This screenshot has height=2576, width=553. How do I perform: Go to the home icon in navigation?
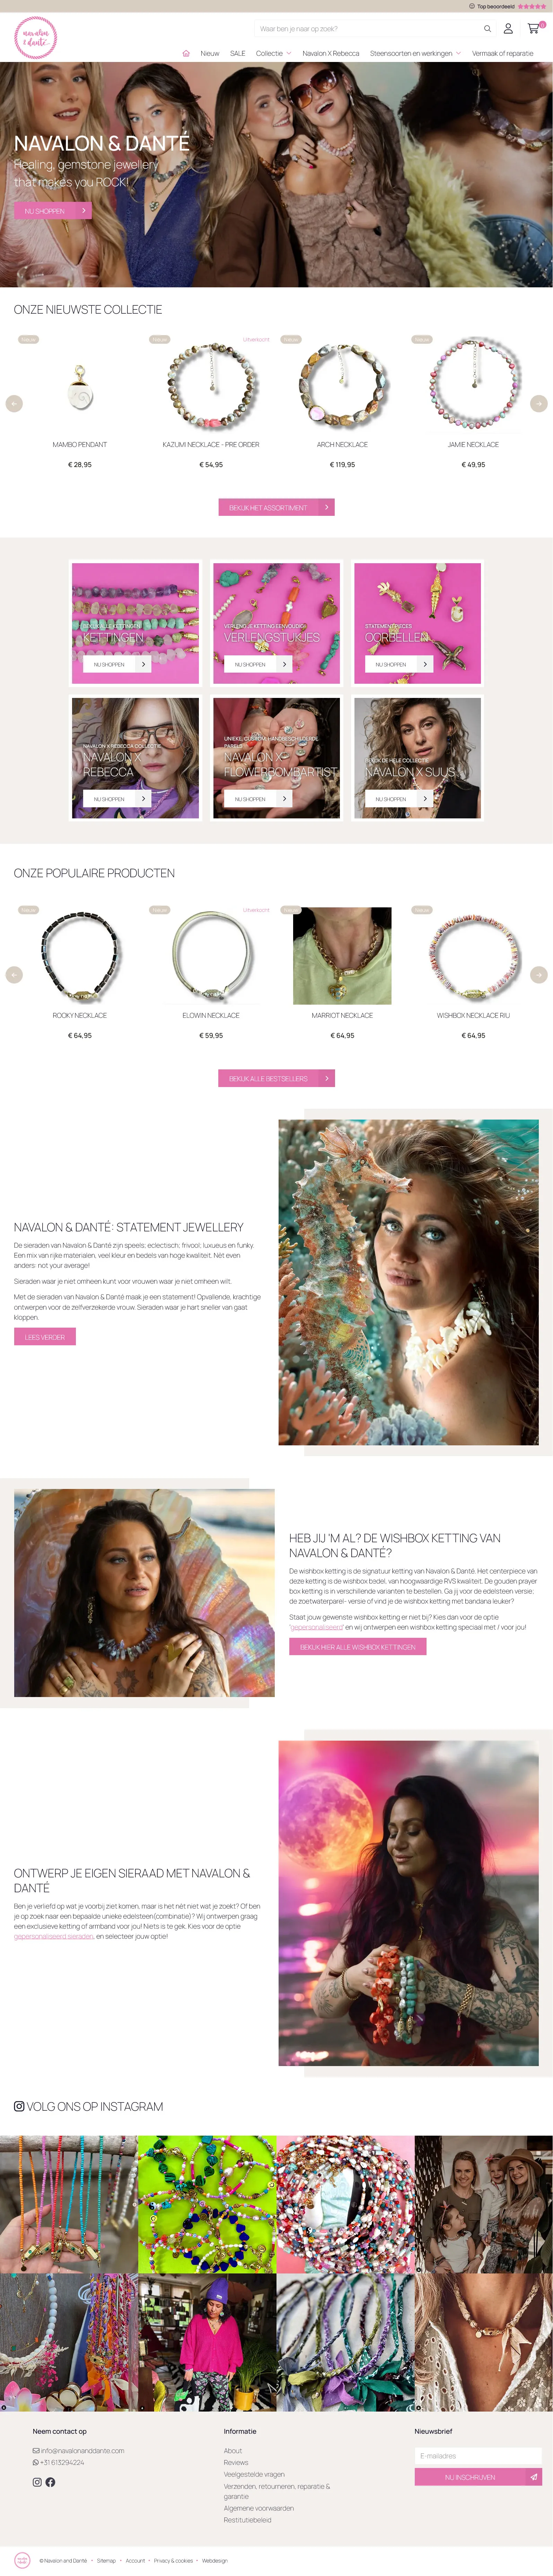pyautogui.click(x=186, y=53)
